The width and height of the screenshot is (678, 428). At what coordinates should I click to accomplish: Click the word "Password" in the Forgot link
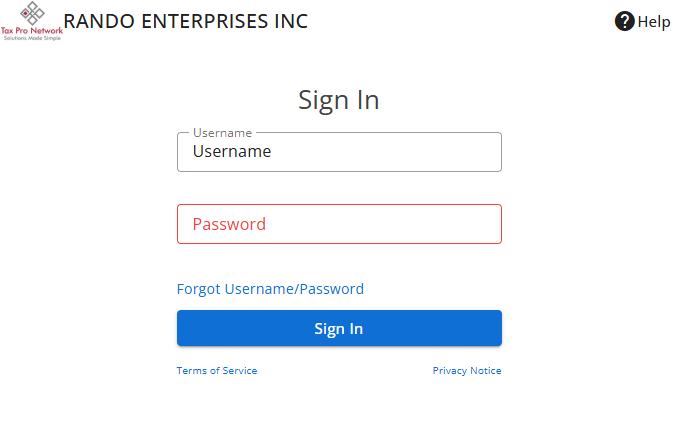(332, 289)
